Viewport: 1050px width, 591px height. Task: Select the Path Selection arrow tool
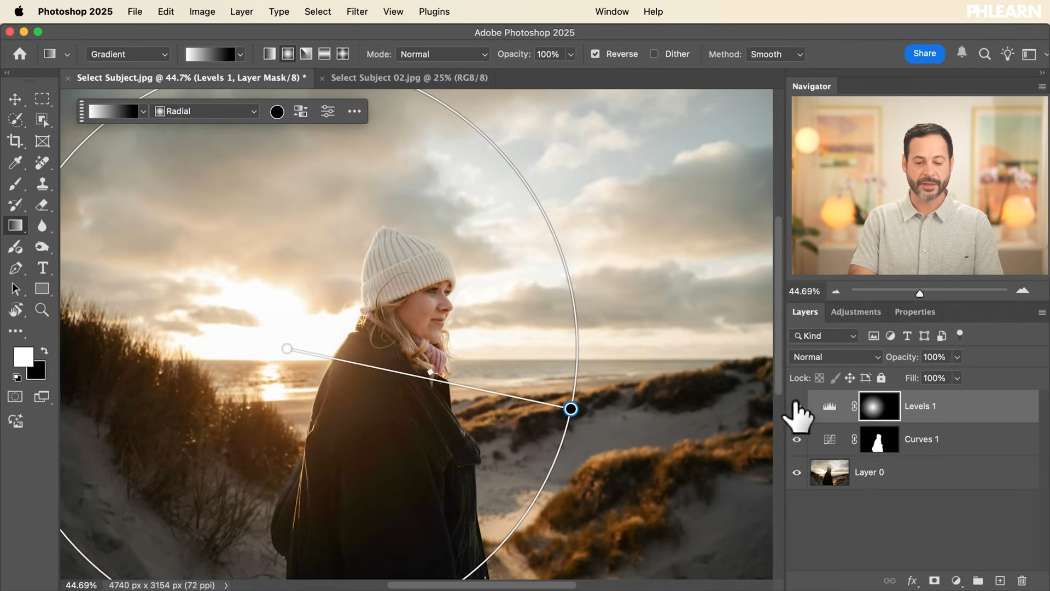[x=15, y=289]
